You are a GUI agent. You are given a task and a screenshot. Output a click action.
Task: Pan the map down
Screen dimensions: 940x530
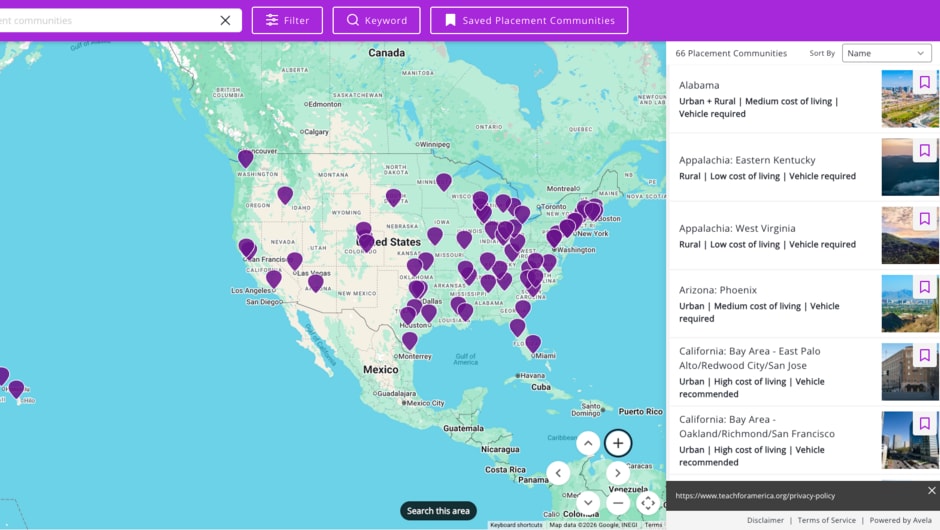tap(588, 502)
